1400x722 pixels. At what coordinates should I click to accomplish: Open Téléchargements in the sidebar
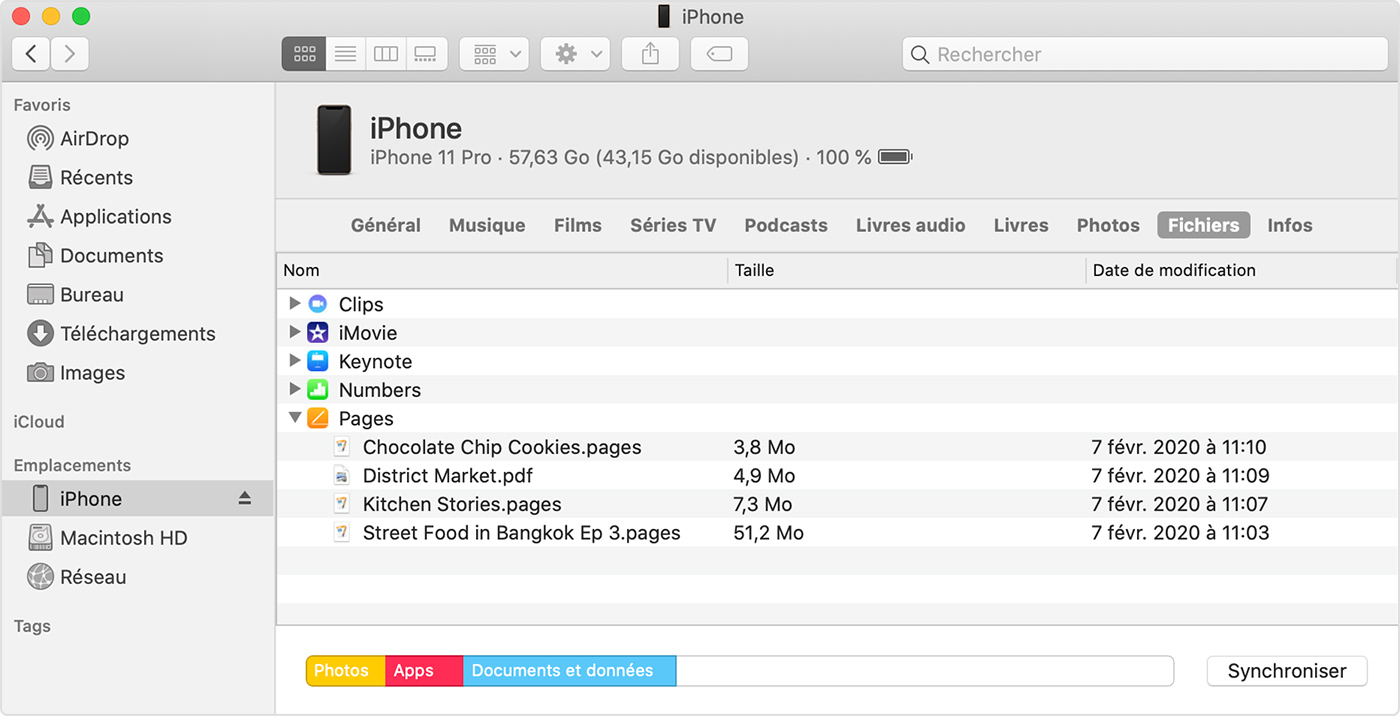tap(121, 333)
